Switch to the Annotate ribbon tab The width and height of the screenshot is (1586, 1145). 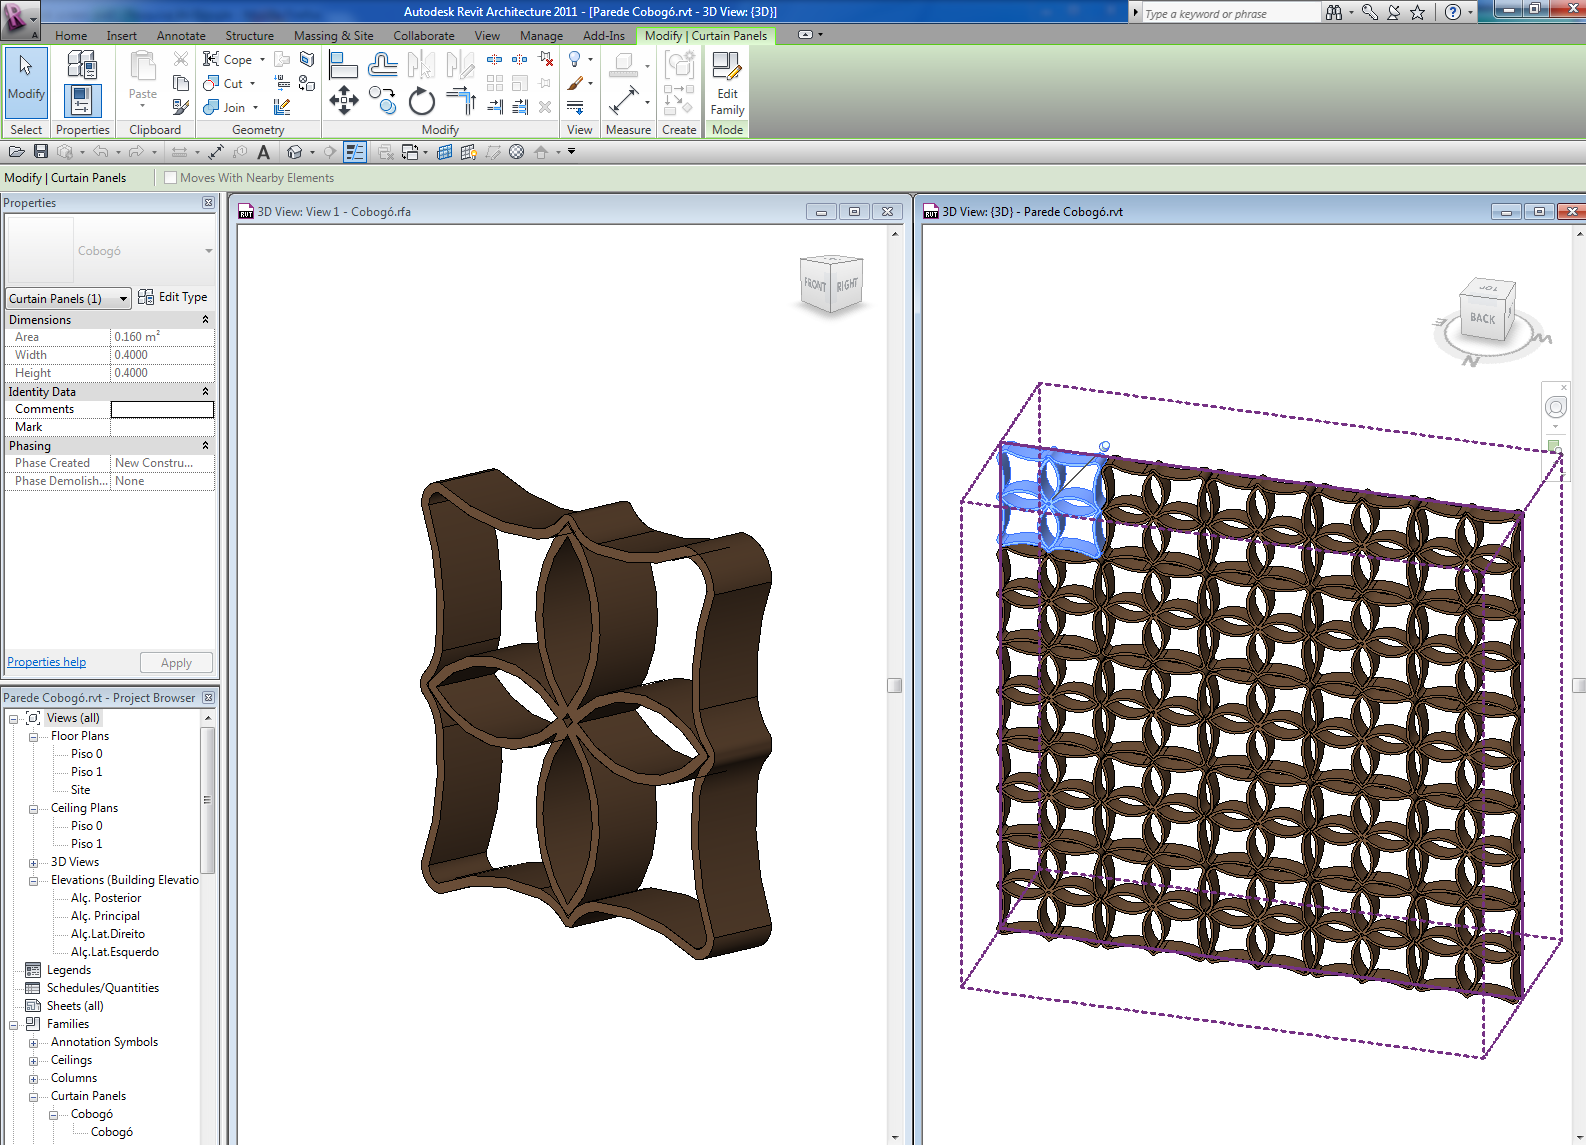pos(181,36)
